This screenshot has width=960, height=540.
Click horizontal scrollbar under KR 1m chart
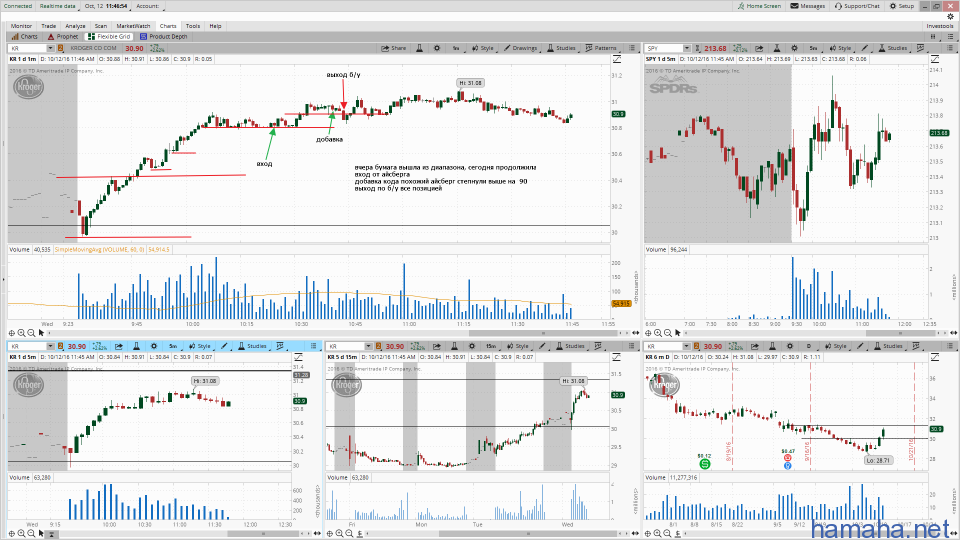pos(545,333)
